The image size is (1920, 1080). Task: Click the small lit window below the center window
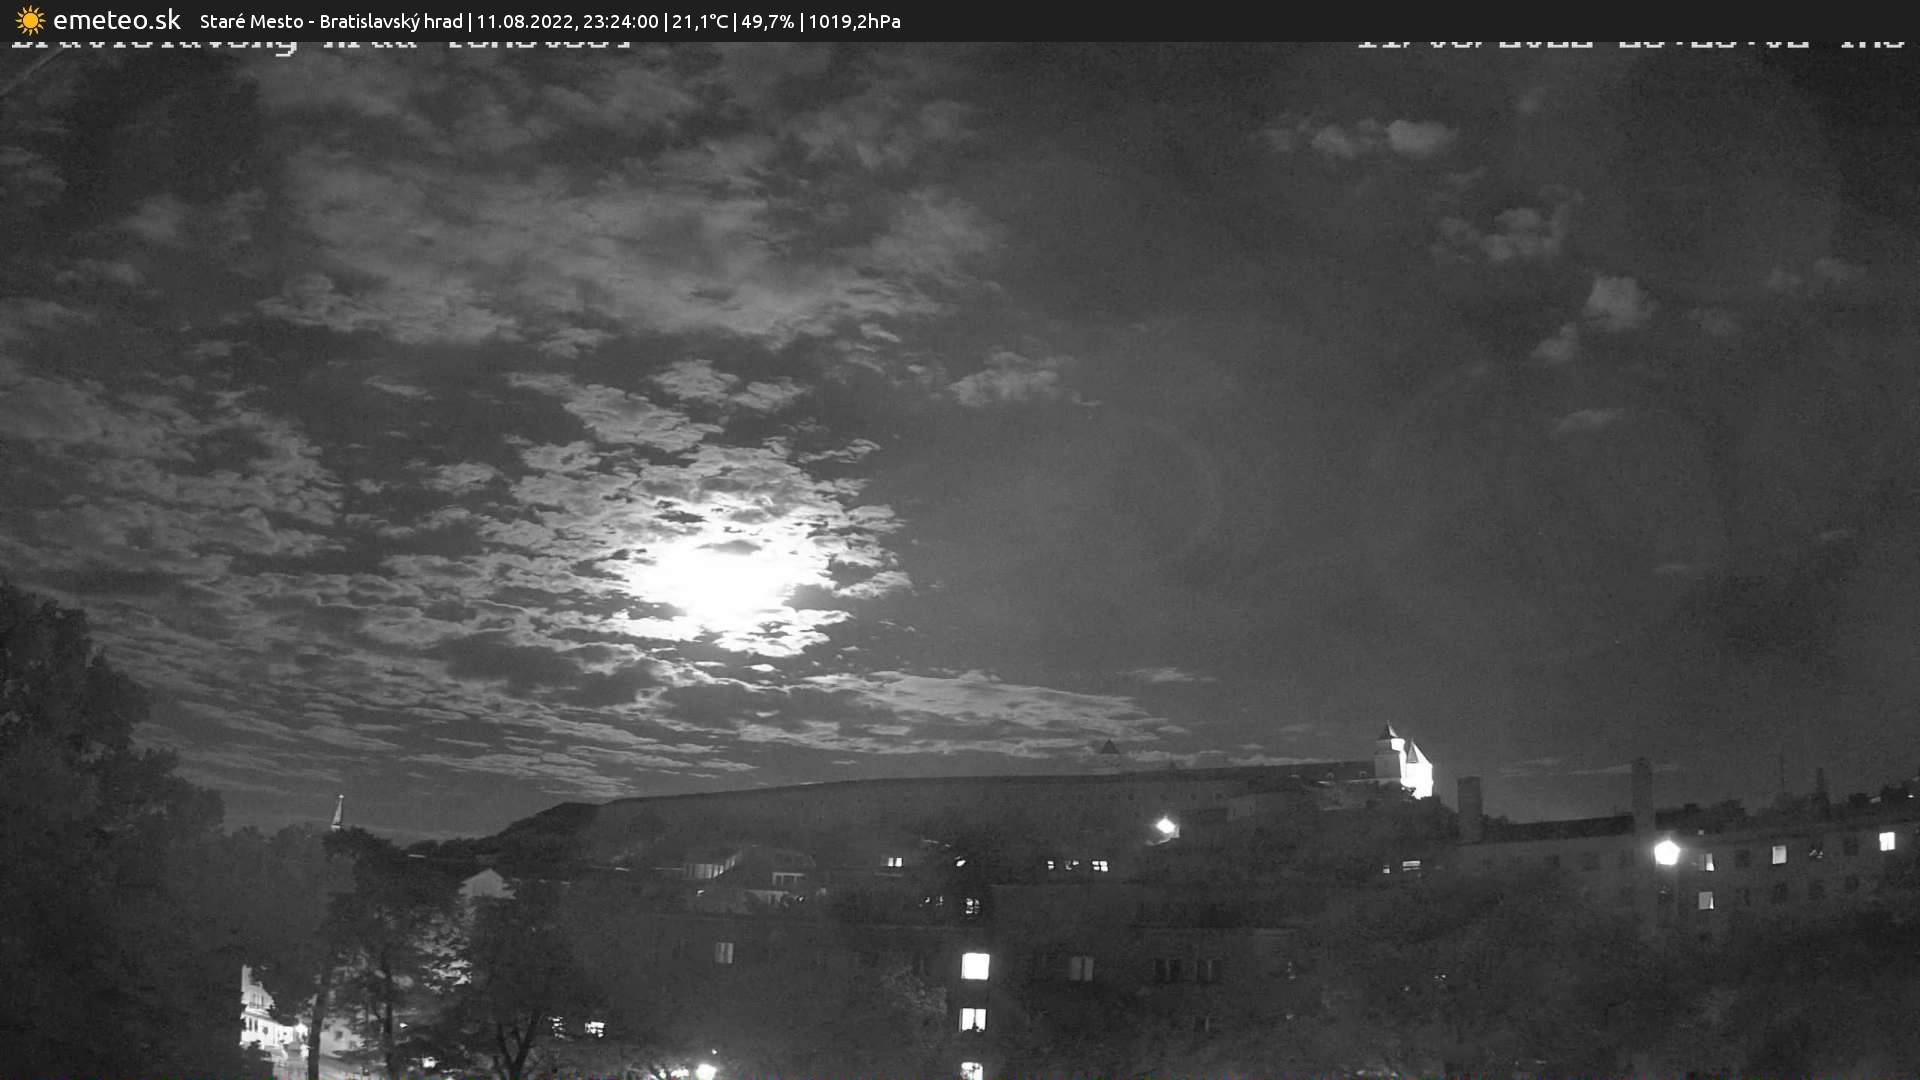point(972,1019)
